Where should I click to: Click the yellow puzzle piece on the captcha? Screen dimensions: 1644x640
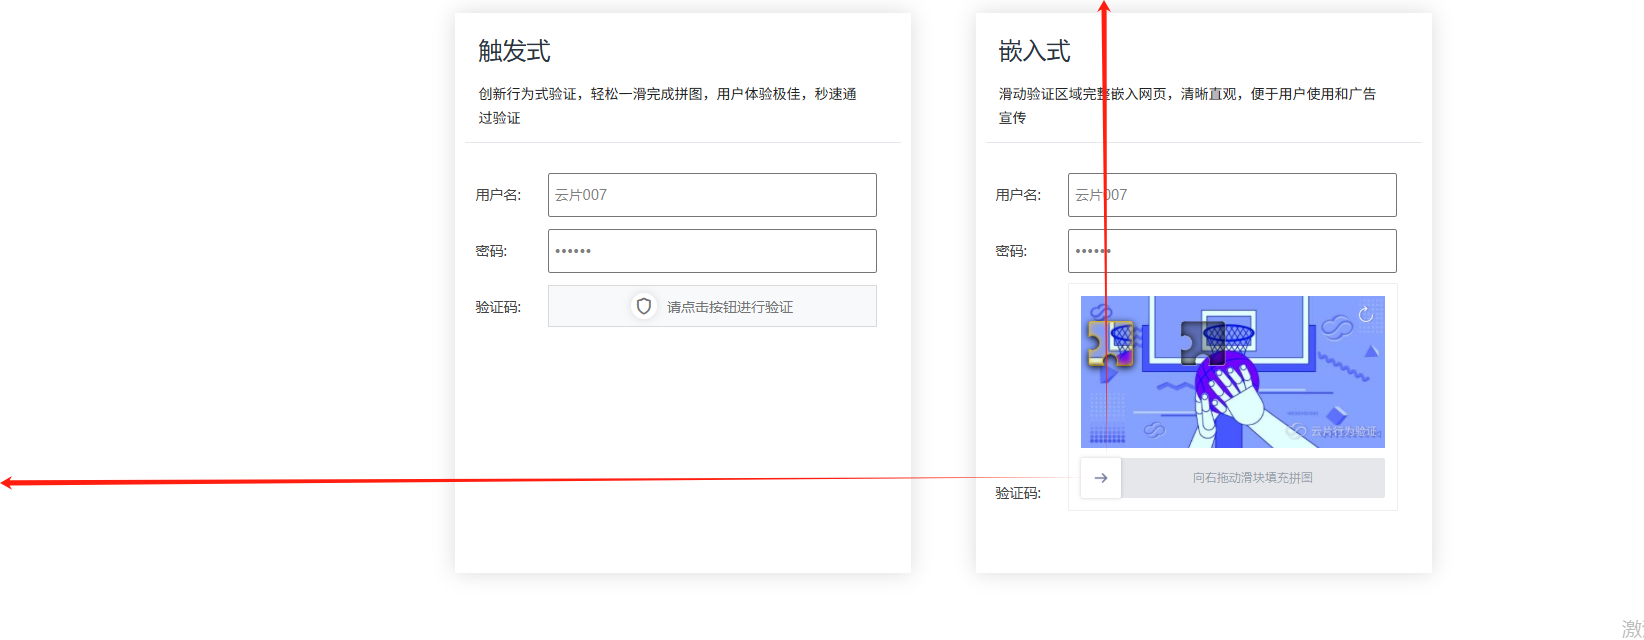[1111, 344]
